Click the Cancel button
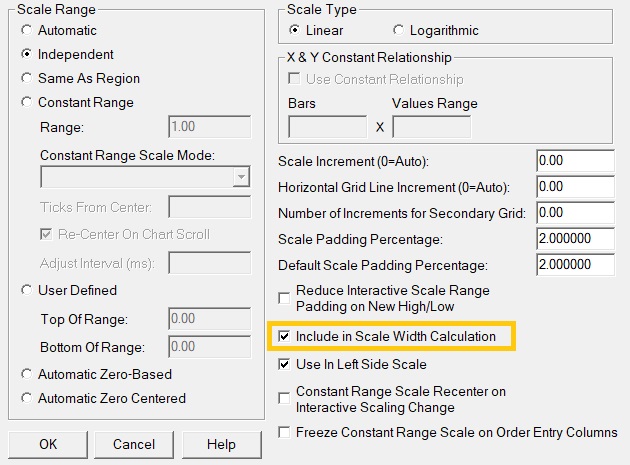Viewport: 630px width, 465px height. 134,444
